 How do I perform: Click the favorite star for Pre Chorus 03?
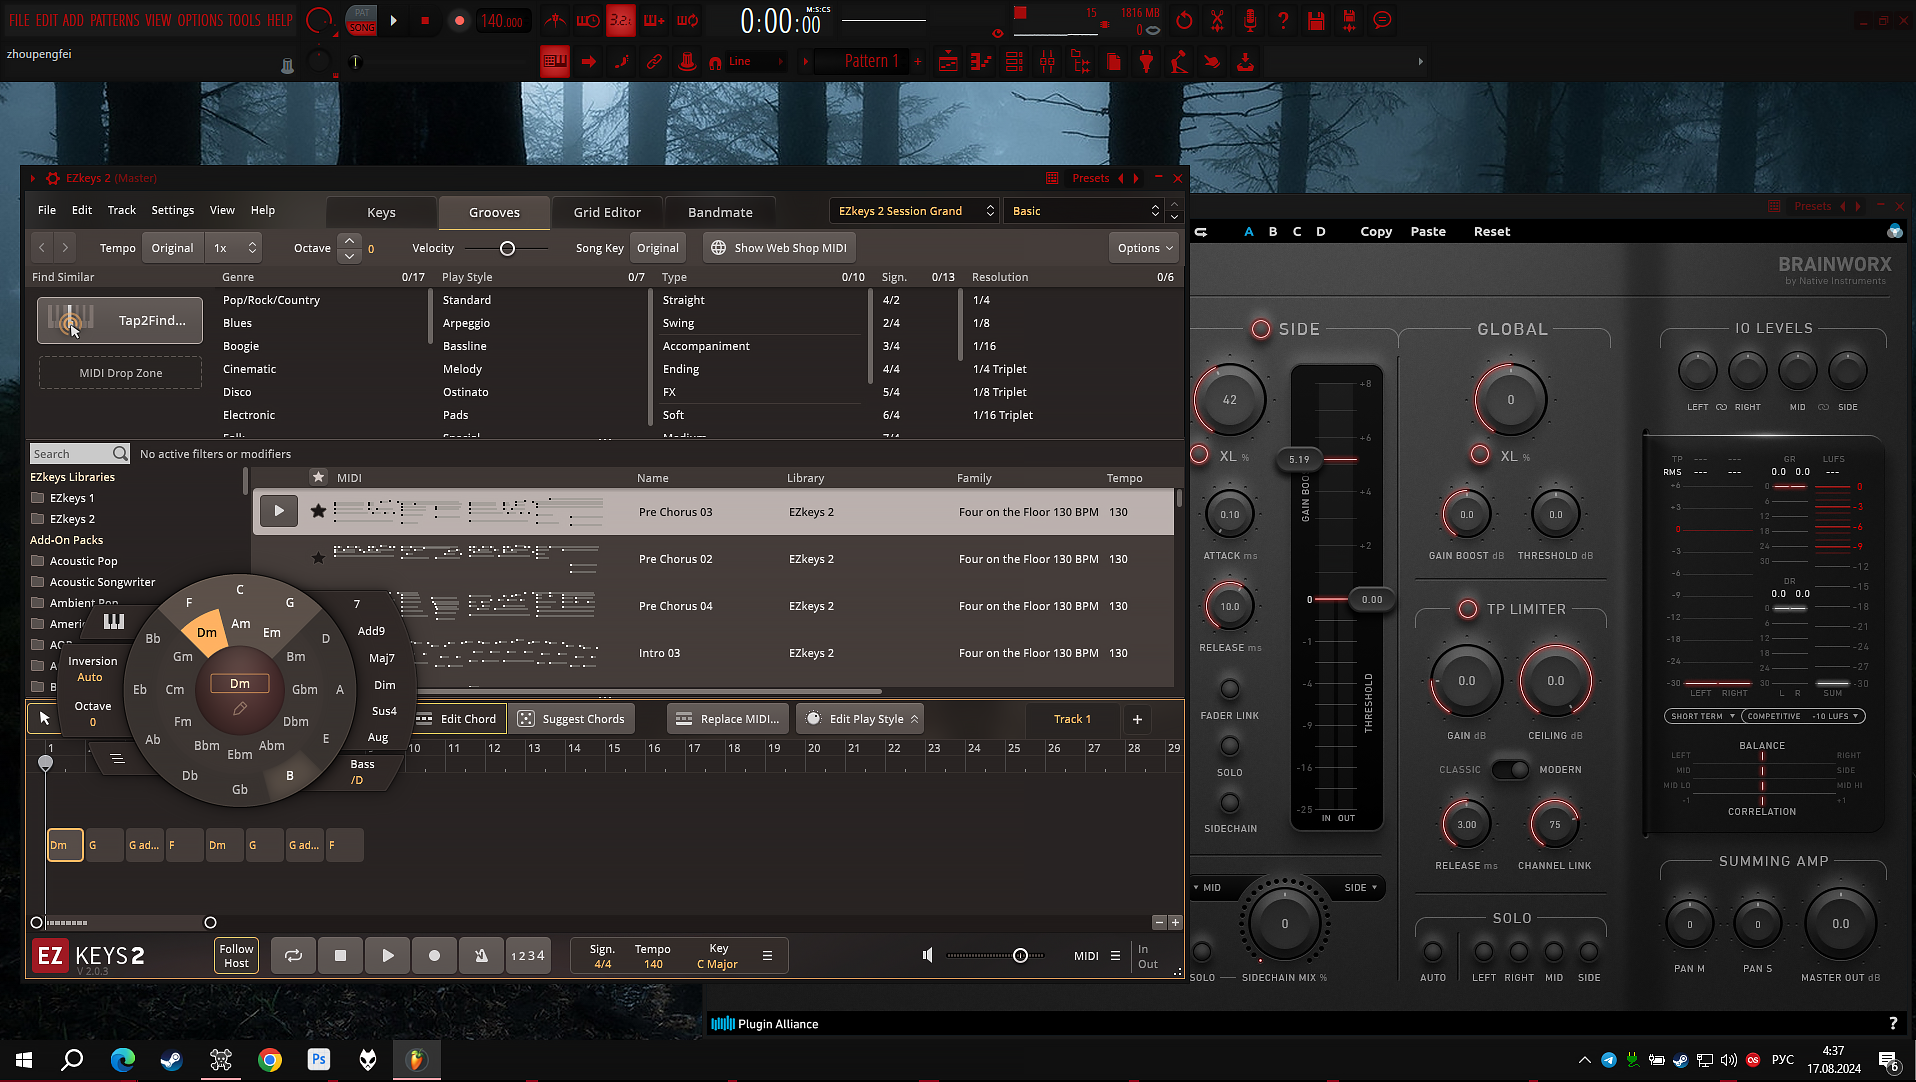pos(318,511)
